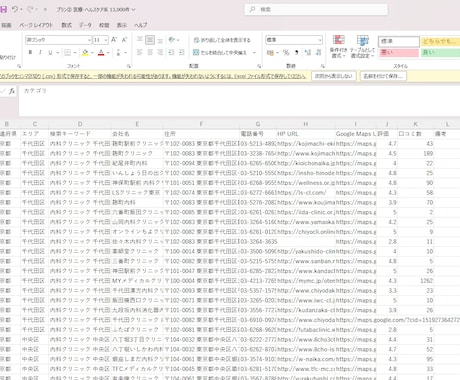Image resolution: width=460 pixels, height=380 pixels.
Task: Apply the 良い green cell style
Action: click(440, 52)
